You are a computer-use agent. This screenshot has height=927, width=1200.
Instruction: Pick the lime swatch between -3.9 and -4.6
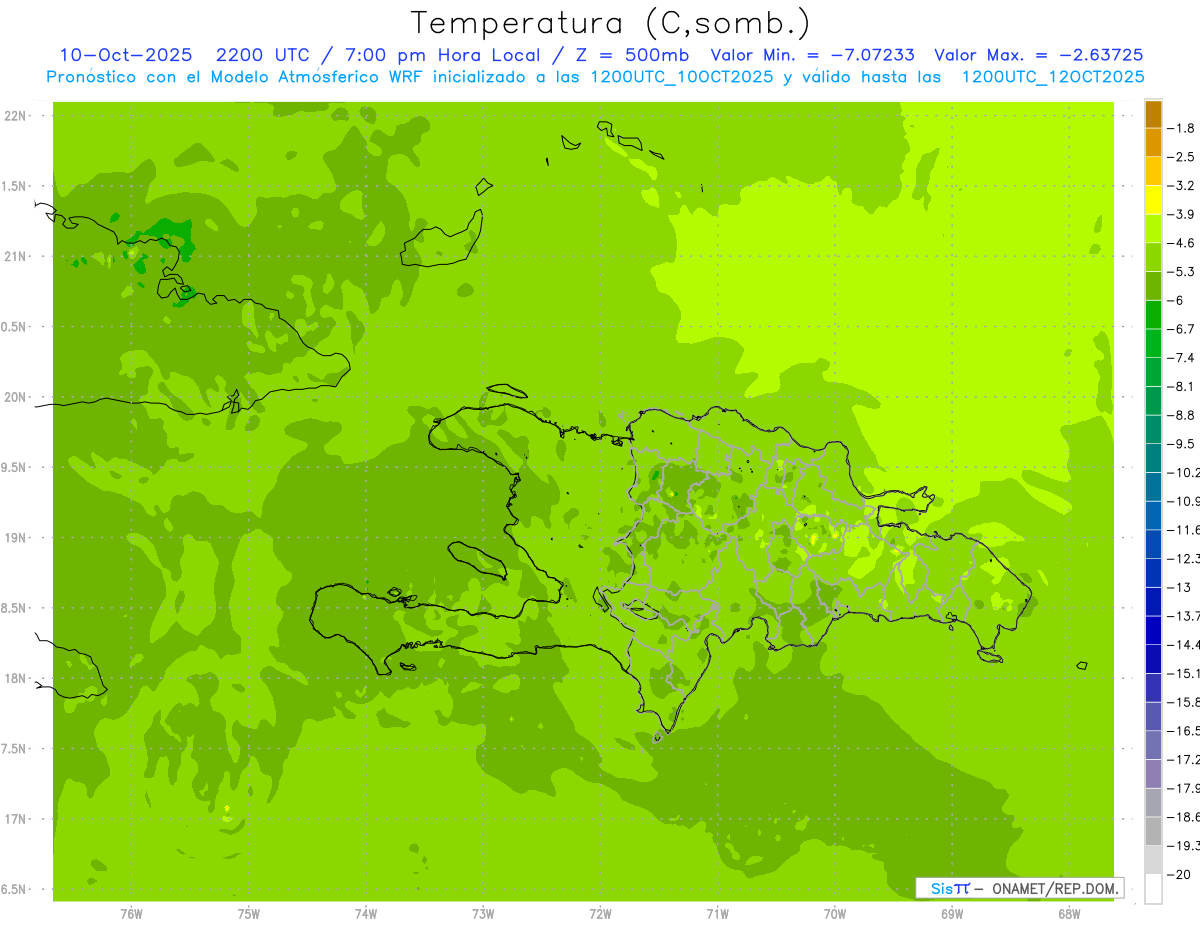click(x=1153, y=229)
